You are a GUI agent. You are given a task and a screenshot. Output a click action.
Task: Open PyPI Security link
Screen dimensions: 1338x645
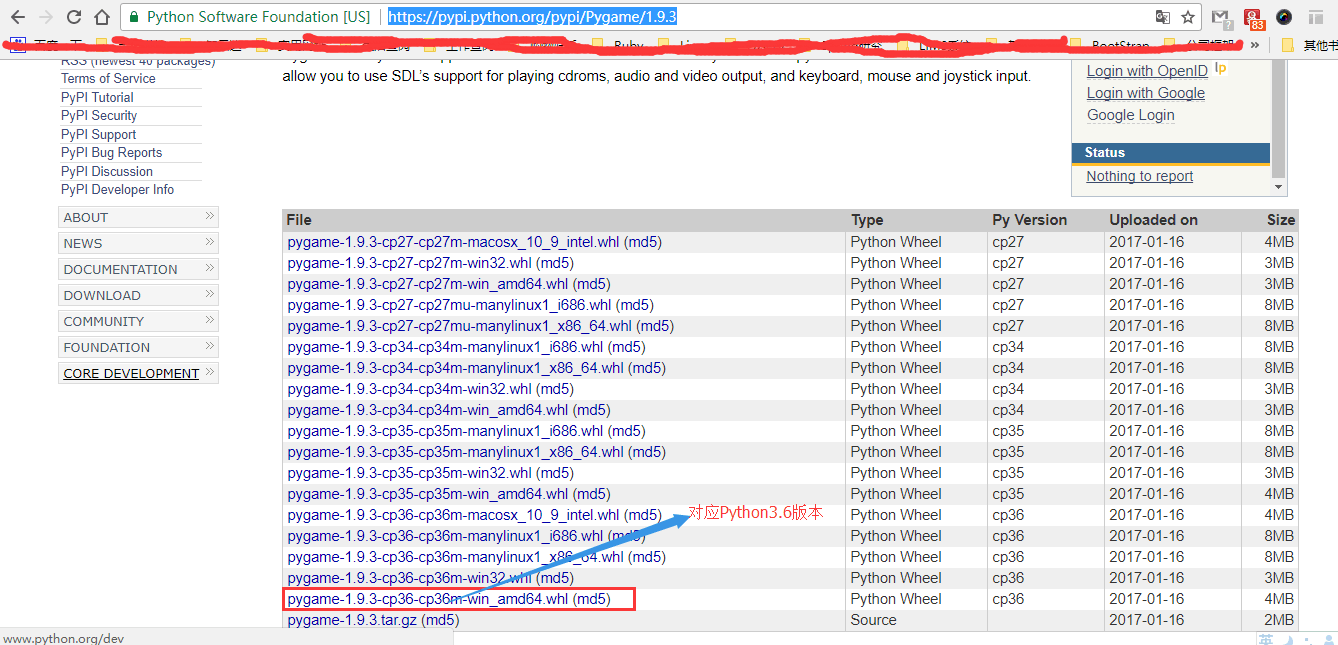(99, 116)
